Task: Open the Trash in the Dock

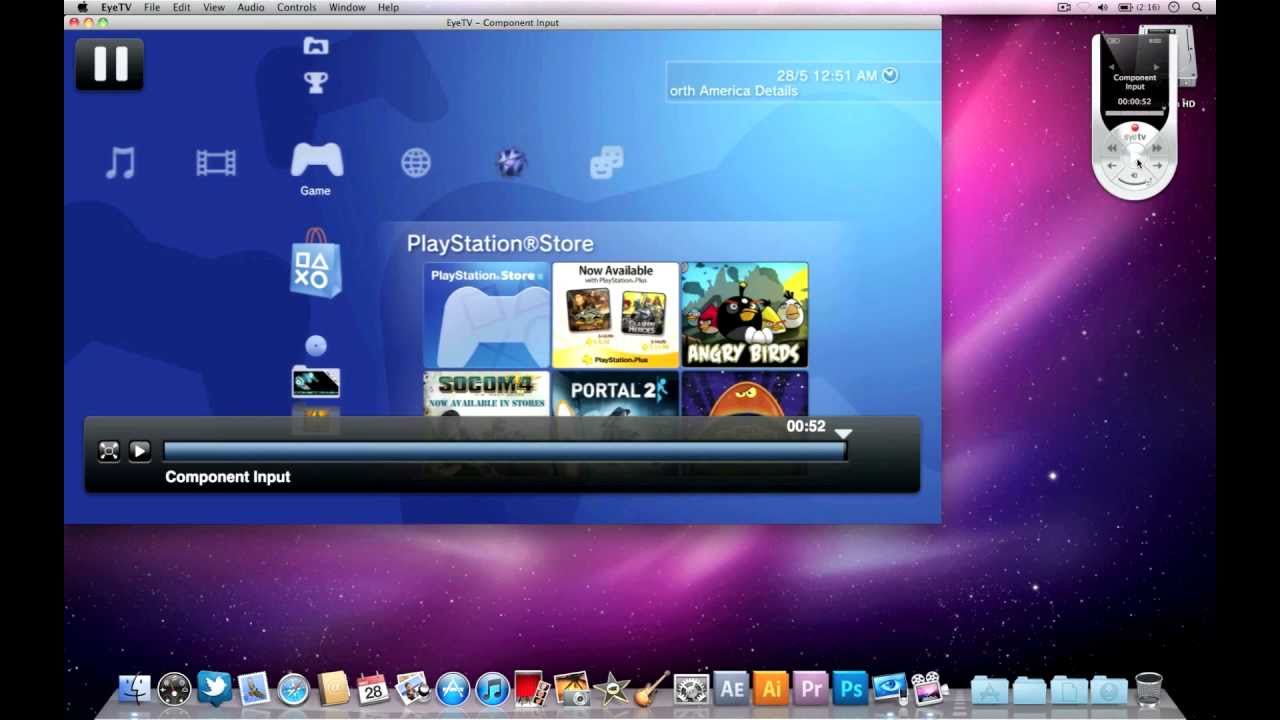Action: [x=1149, y=688]
